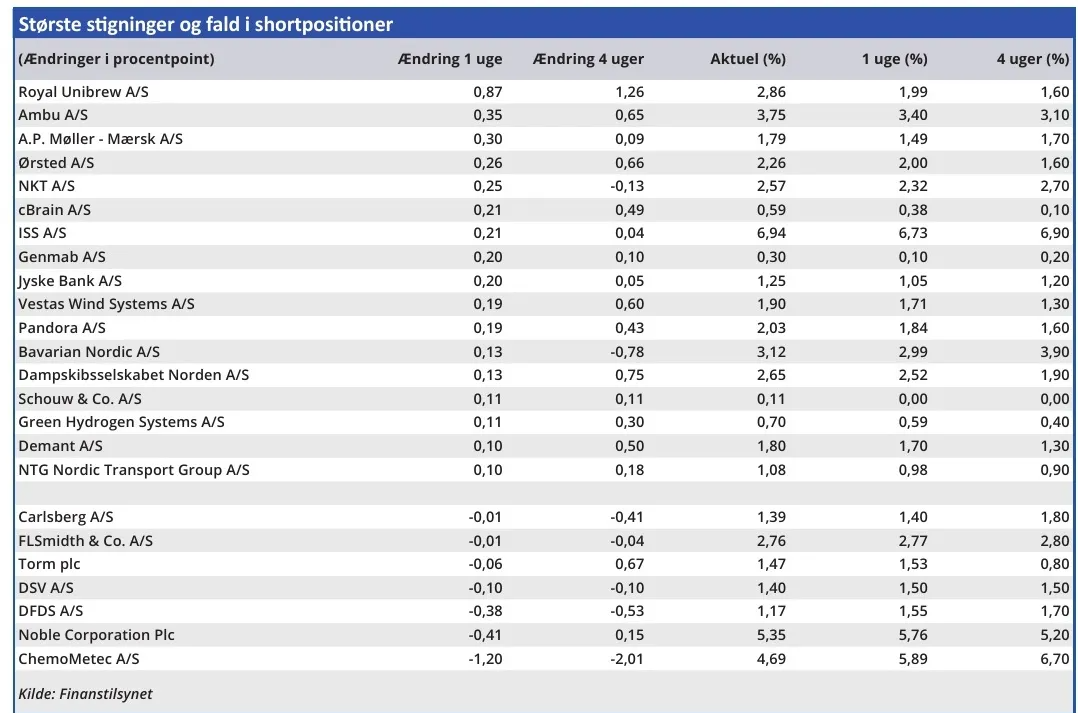
Task: Click the Carlsberg A/S company name
Action: pos(66,517)
